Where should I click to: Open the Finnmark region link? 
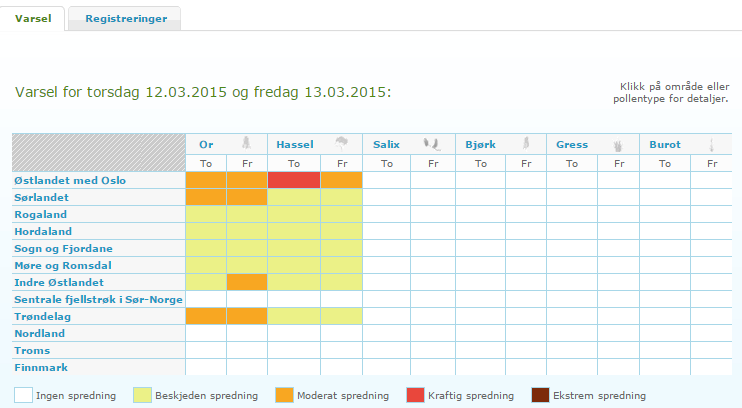(x=41, y=367)
